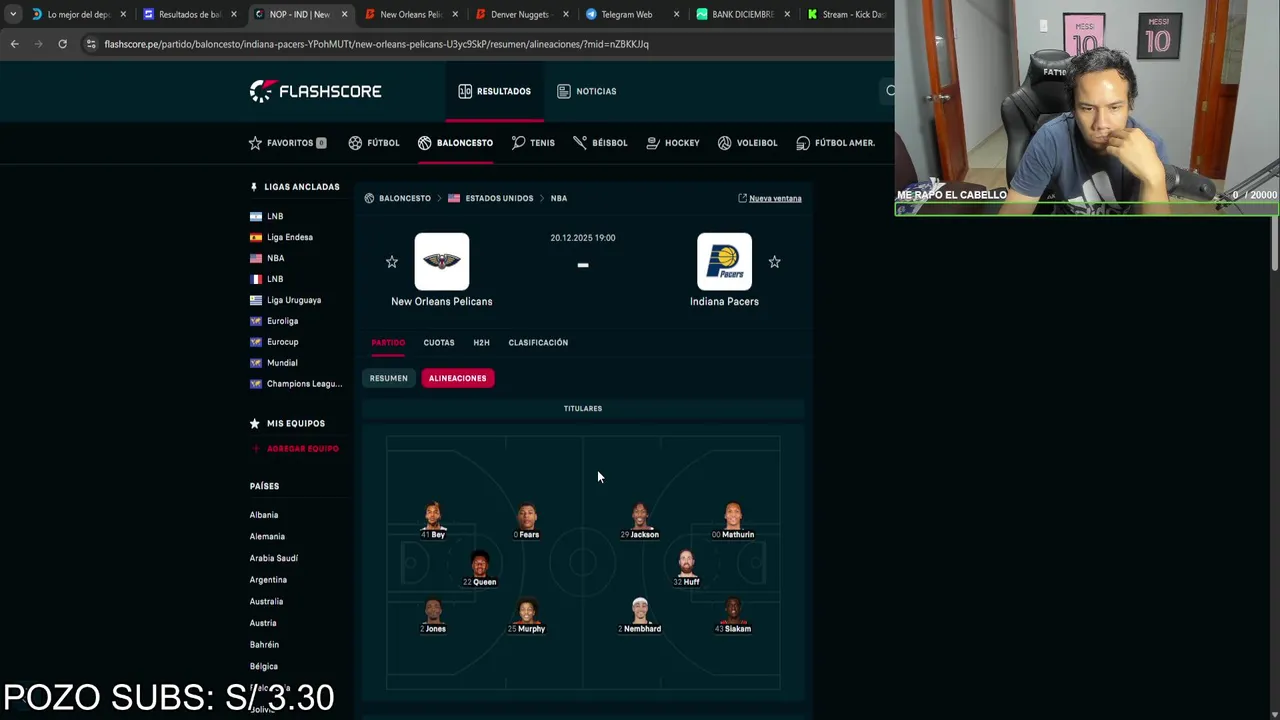Select Albania in countries list
The image size is (1280, 720).
264,515
